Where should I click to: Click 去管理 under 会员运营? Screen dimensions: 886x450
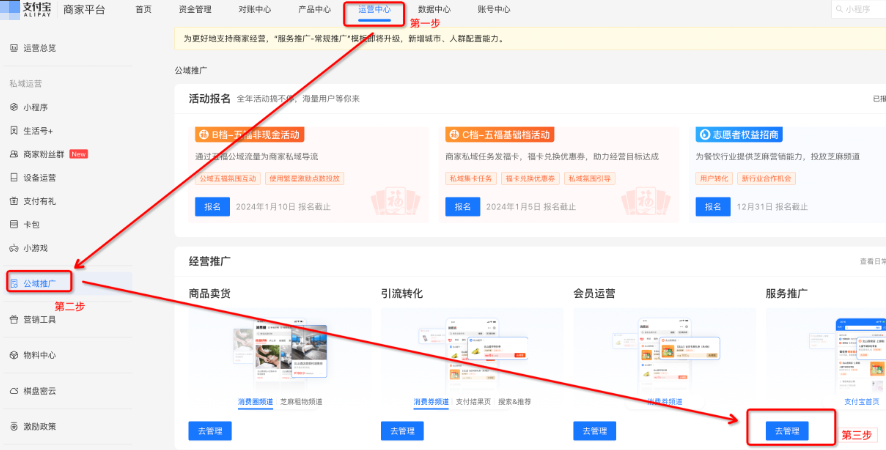pos(595,431)
